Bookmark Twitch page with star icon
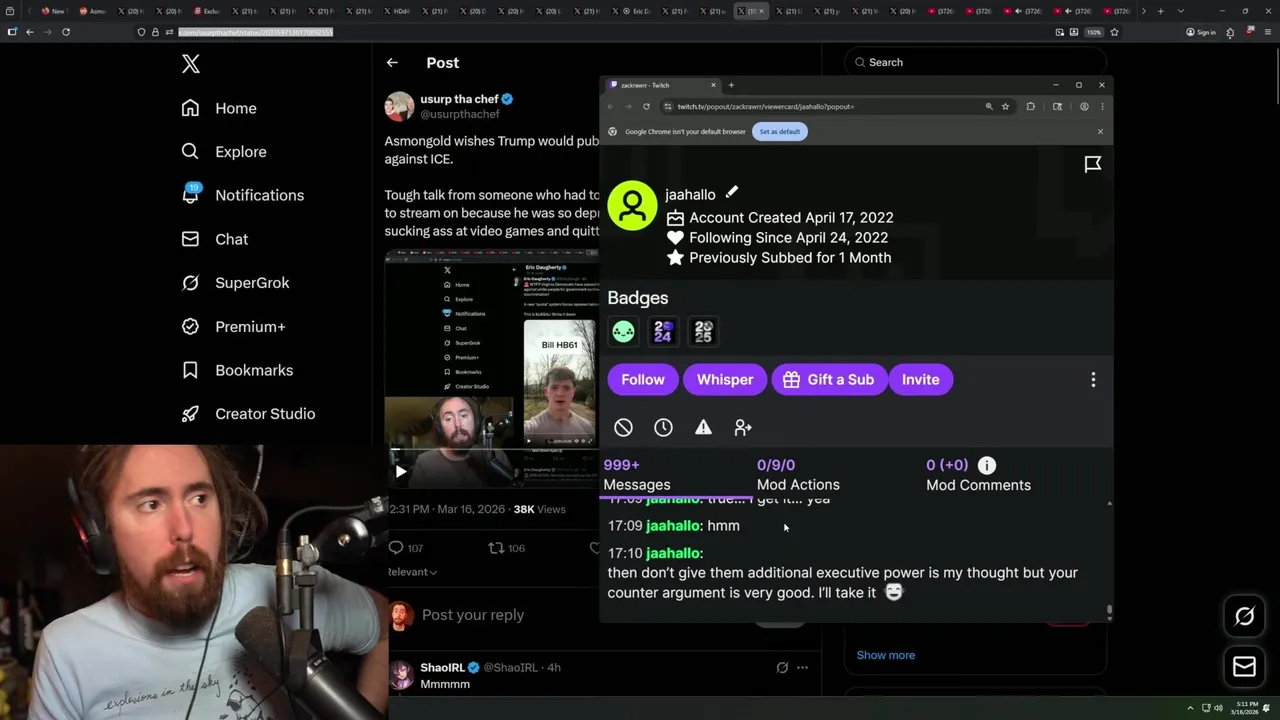Viewport: 1280px width, 720px height. [x=1005, y=106]
